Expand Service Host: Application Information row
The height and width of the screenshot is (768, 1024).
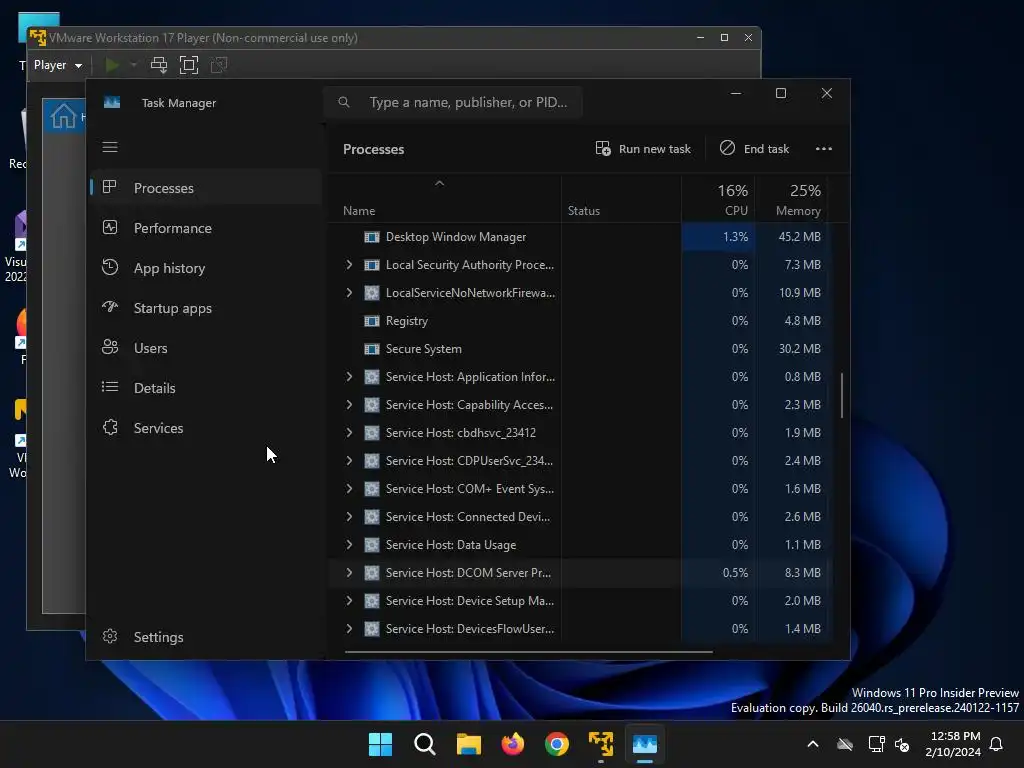pos(349,377)
